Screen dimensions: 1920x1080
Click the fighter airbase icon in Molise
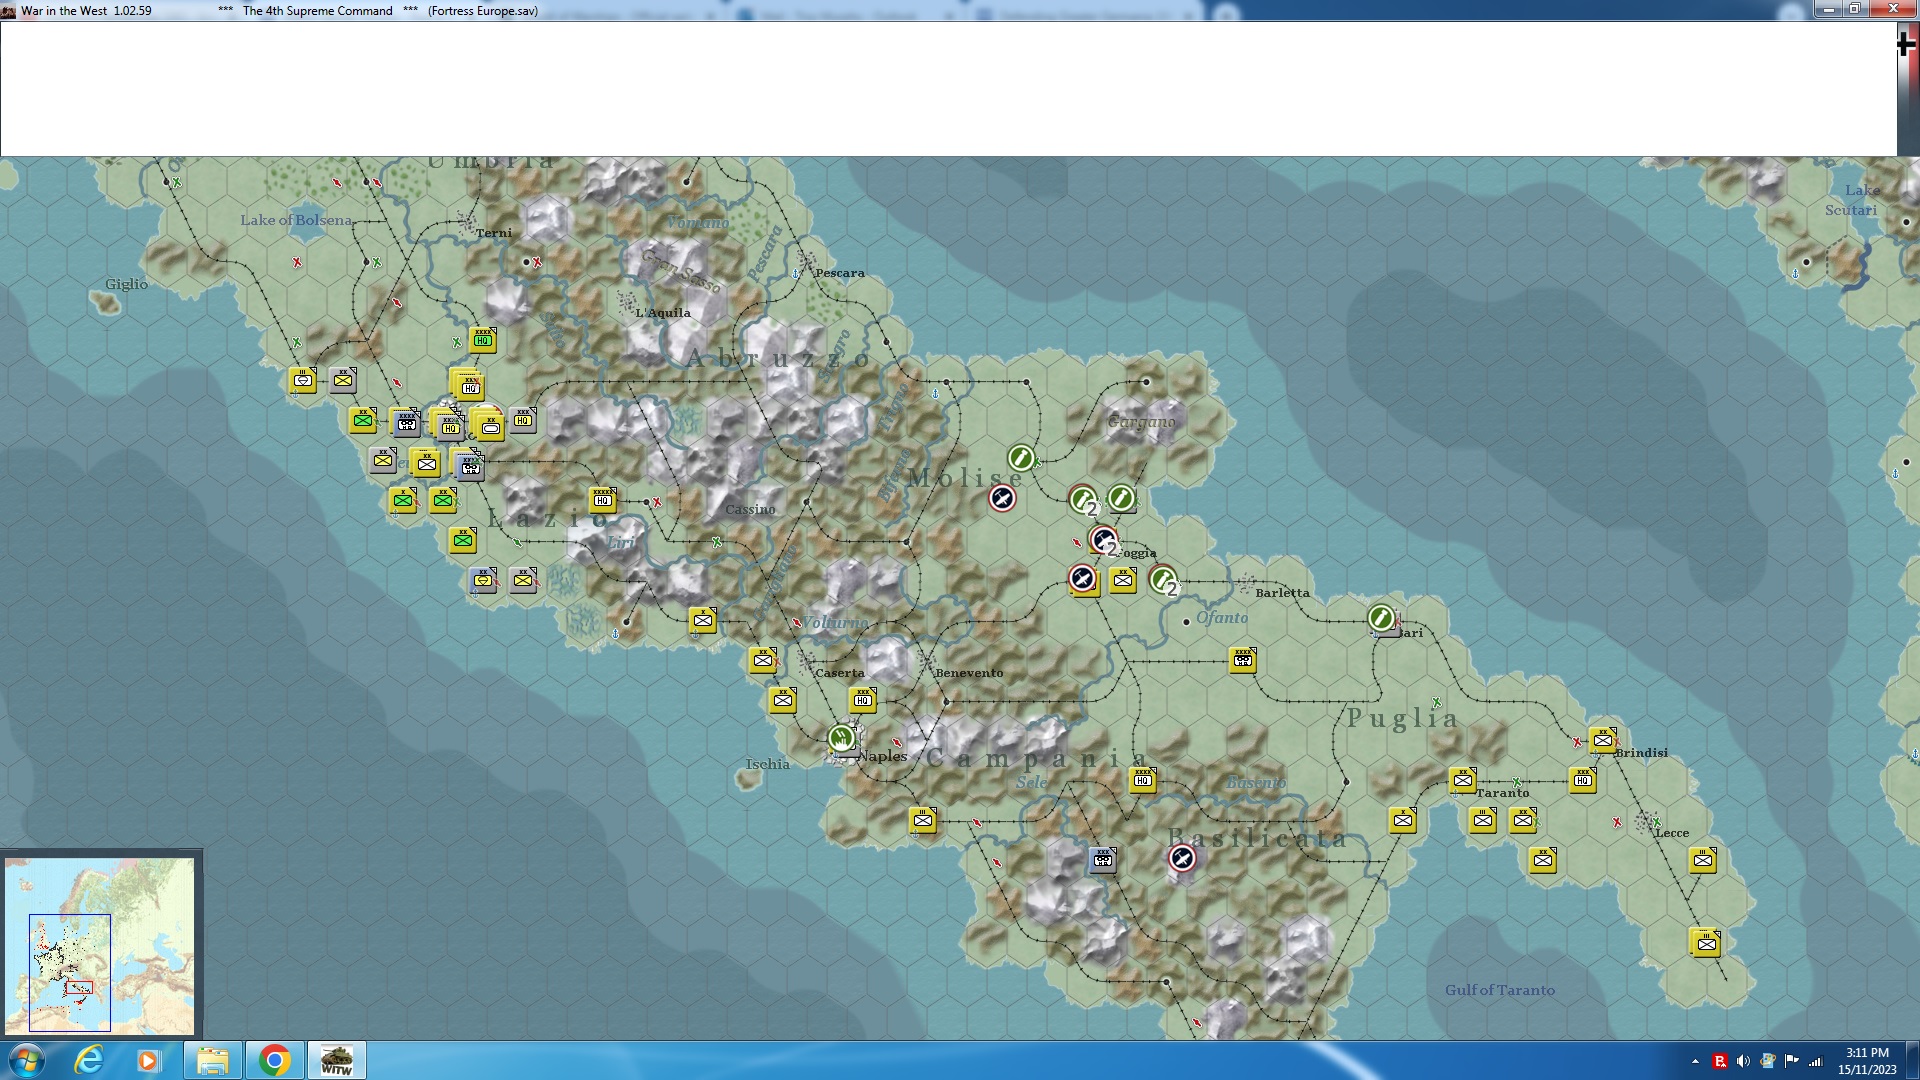tap(1002, 498)
